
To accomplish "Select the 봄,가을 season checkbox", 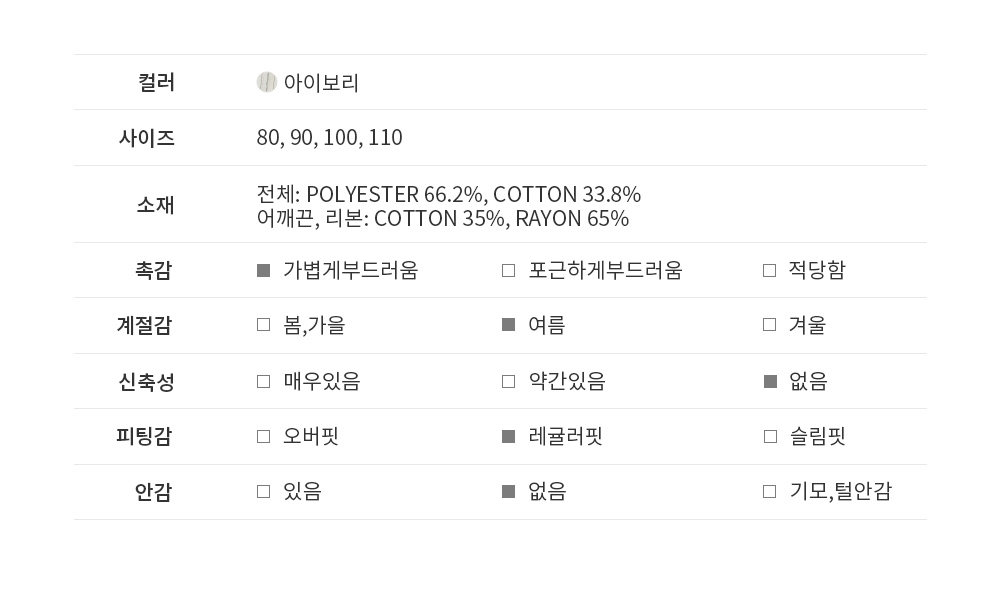I will click(x=264, y=325).
